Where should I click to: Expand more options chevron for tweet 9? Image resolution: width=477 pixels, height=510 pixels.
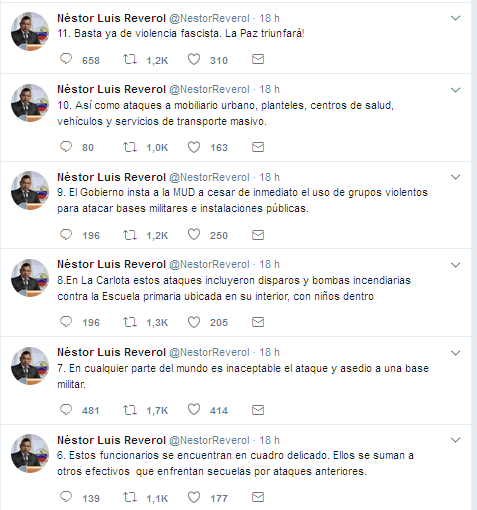[455, 177]
